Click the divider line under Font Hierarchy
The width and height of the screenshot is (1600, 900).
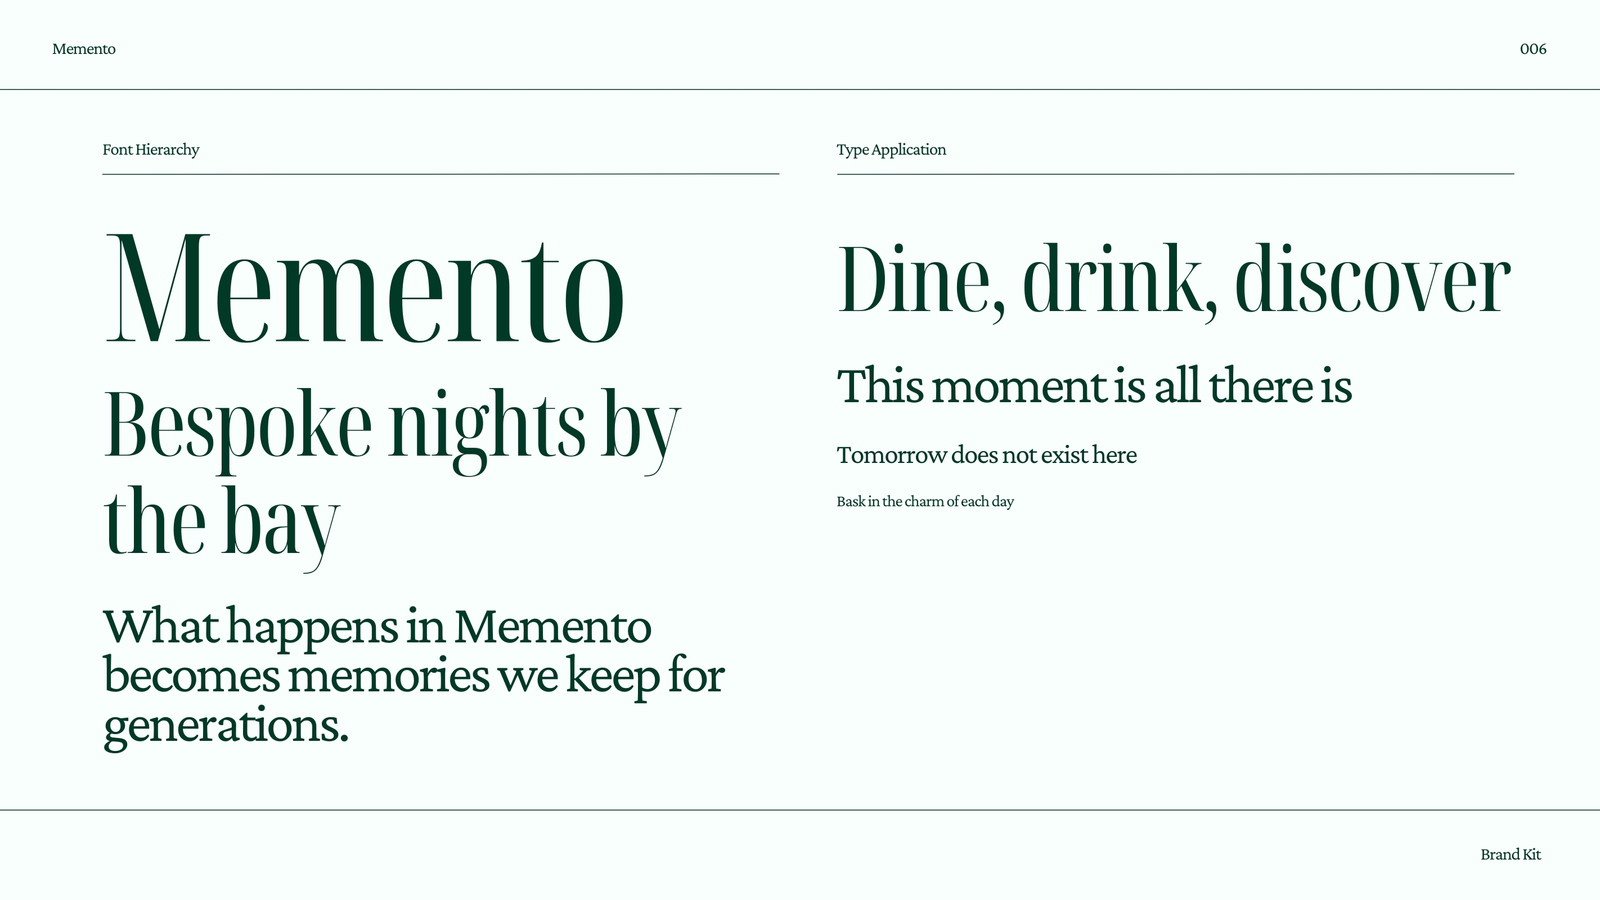point(441,174)
